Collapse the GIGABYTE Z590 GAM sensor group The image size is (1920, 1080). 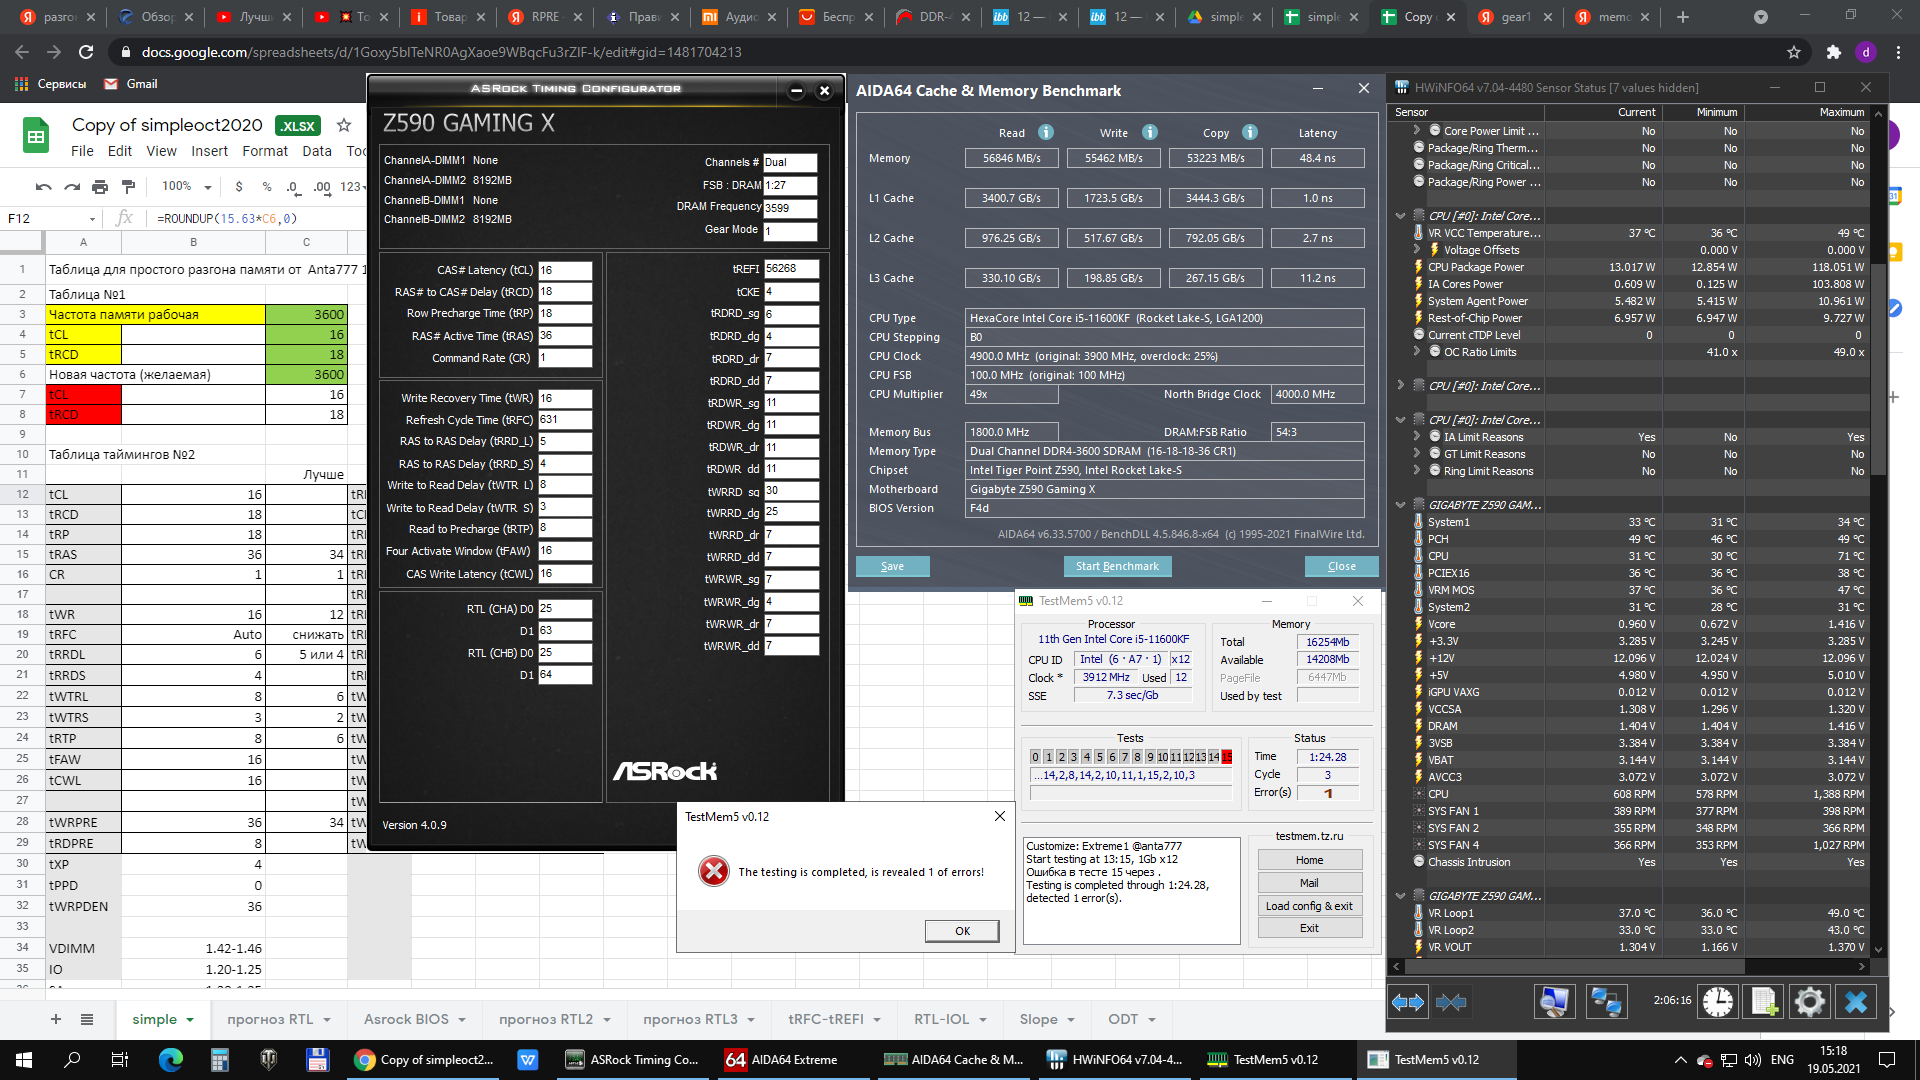pos(1401,505)
